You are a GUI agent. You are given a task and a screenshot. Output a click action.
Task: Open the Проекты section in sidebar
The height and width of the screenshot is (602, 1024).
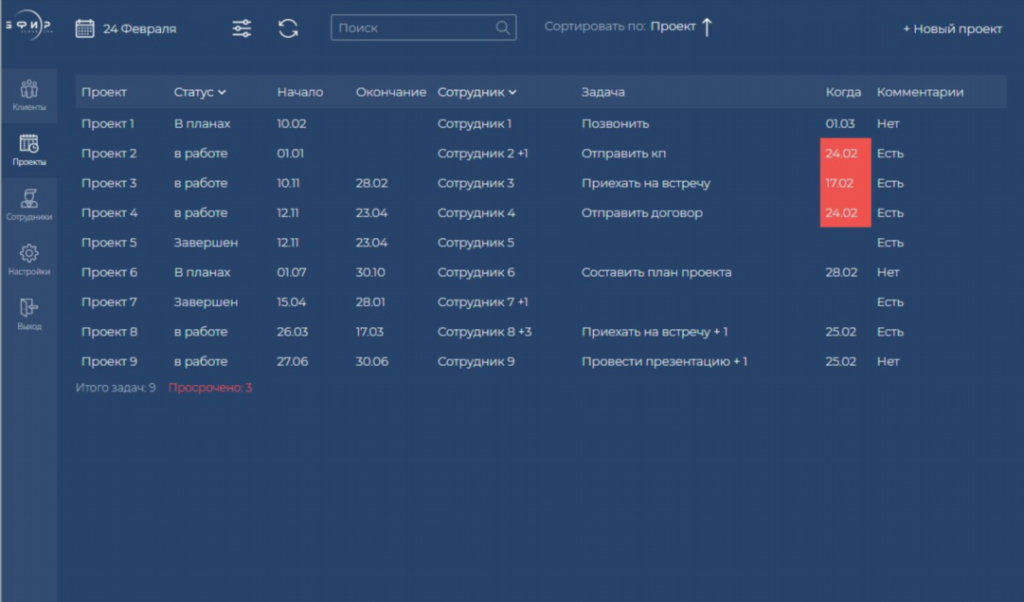[29, 150]
